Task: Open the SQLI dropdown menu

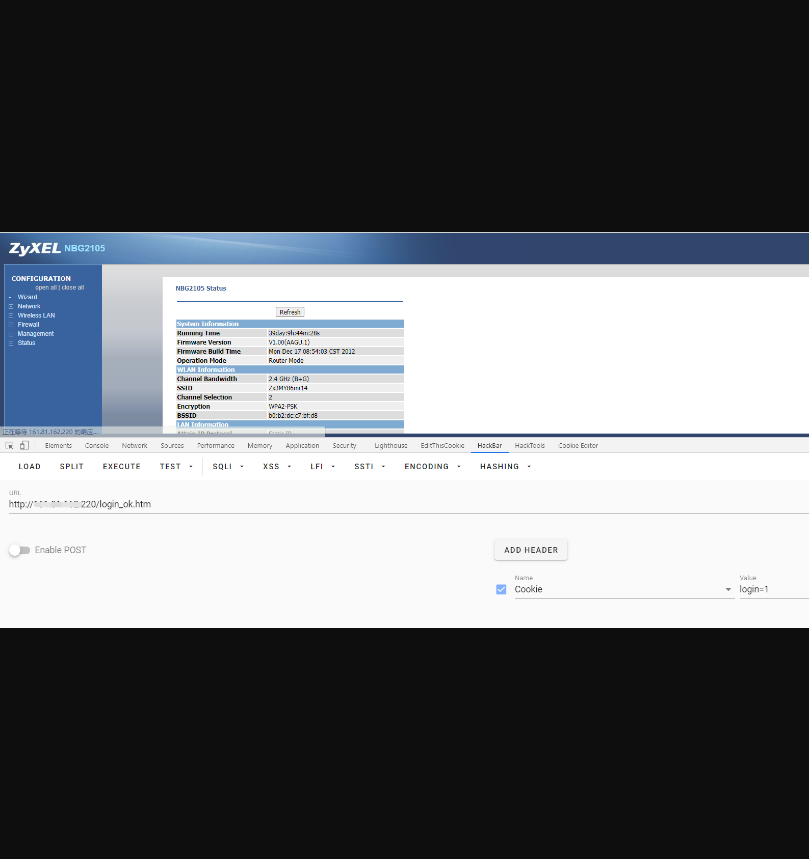Action: click(x=228, y=466)
